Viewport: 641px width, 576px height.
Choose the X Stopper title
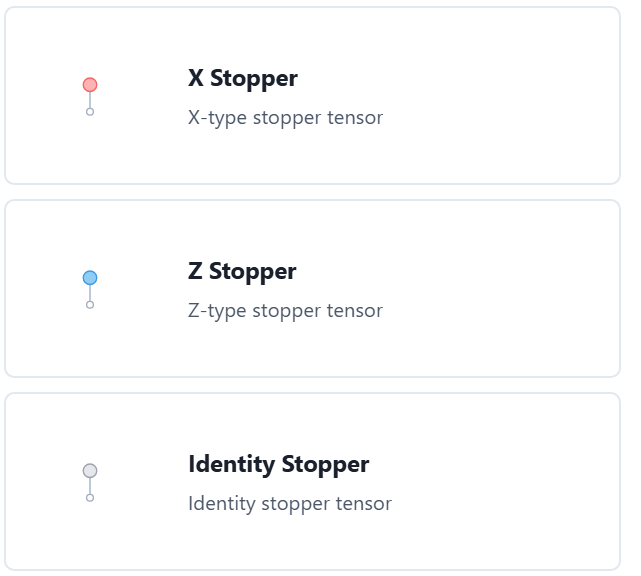tap(243, 78)
